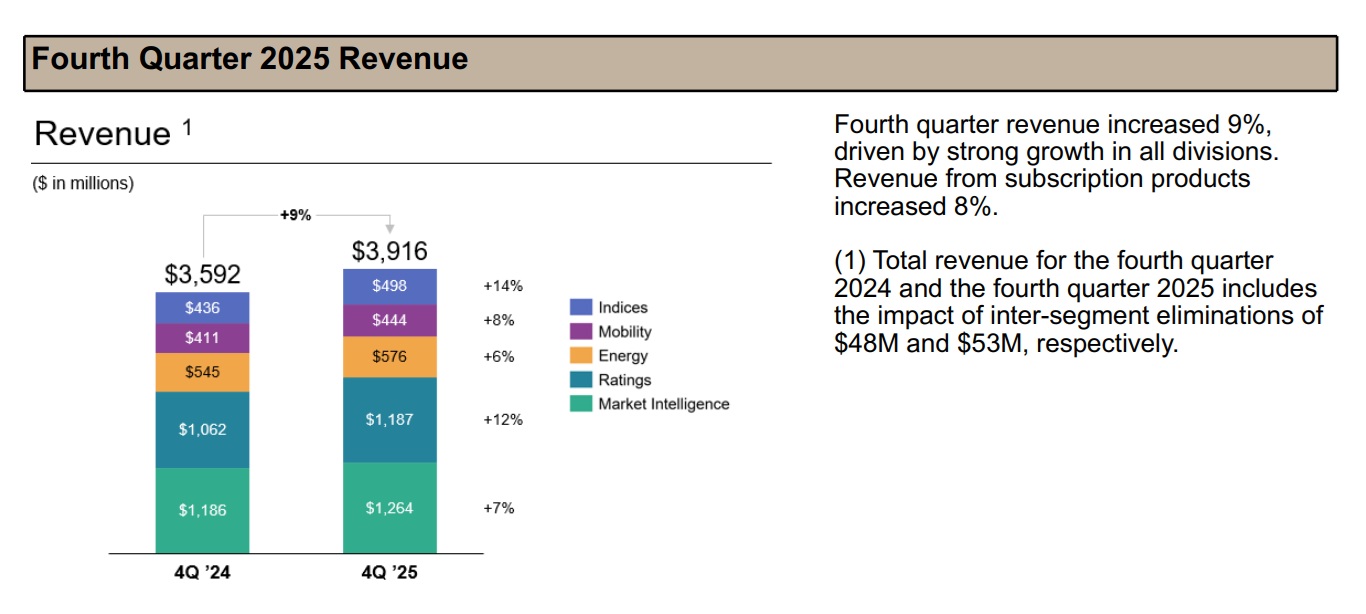Click the Market Intelligence legend marker
1366x614 pixels.
583,403
